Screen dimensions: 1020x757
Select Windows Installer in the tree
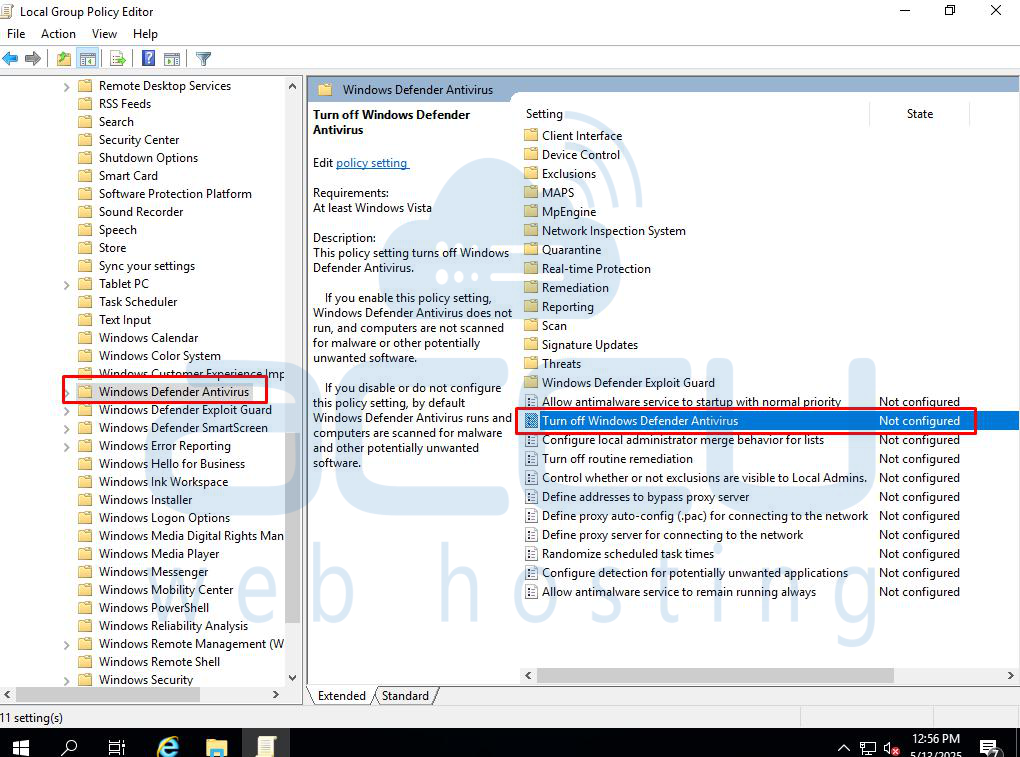click(x=145, y=500)
